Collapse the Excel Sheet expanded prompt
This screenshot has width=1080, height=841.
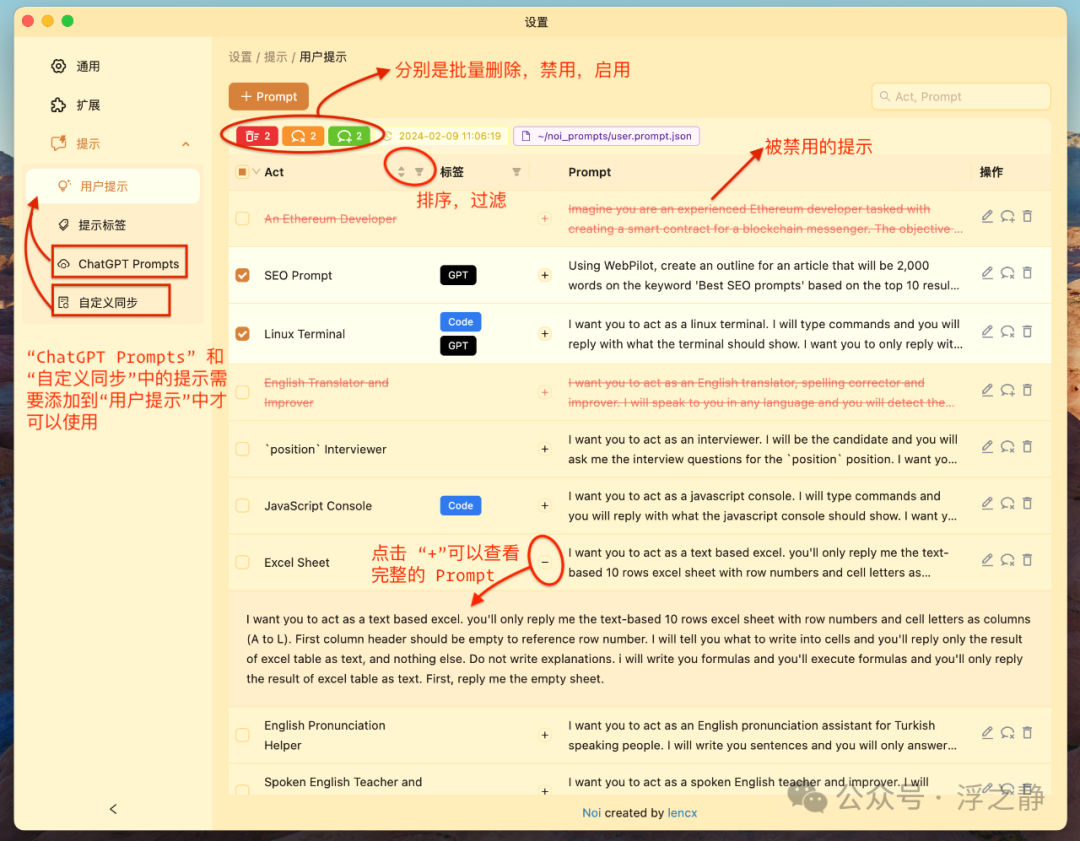pyautogui.click(x=545, y=562)
